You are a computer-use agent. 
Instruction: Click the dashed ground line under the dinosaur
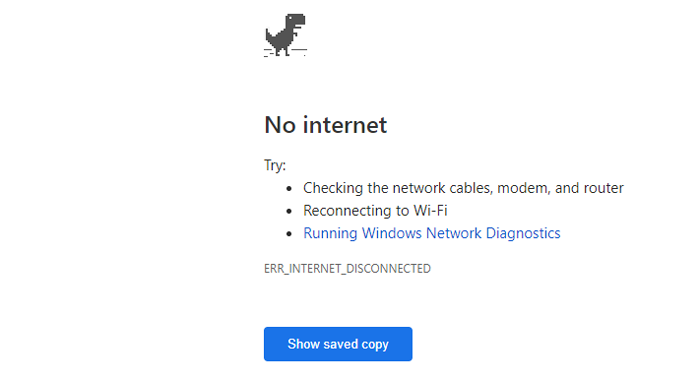tap(285, 53)
